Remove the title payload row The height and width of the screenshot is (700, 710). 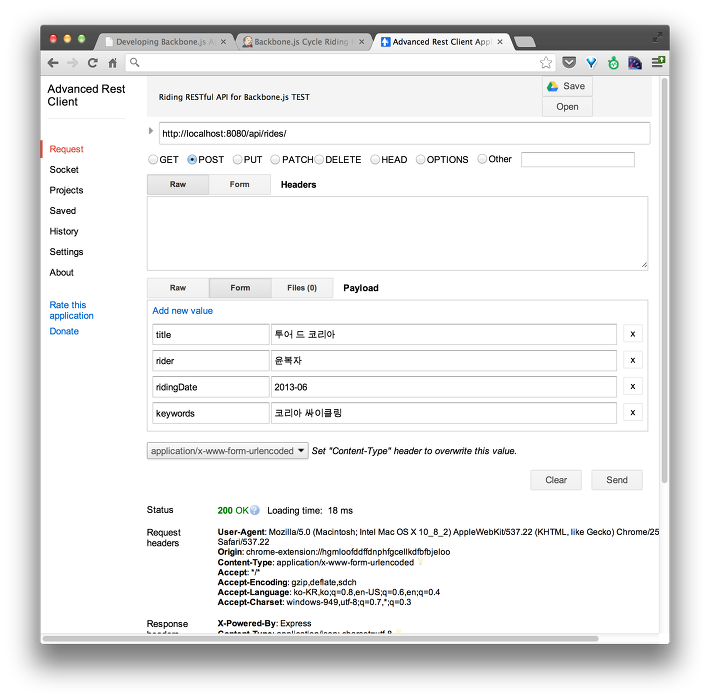click(x=633, y=334)
